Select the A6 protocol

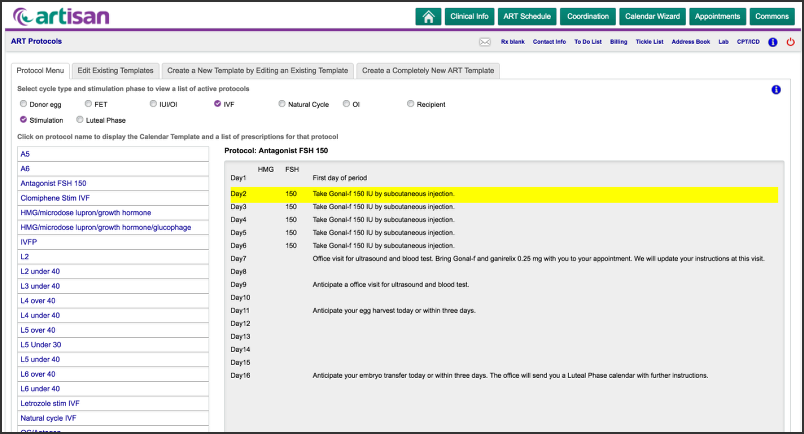click(113, 169)
